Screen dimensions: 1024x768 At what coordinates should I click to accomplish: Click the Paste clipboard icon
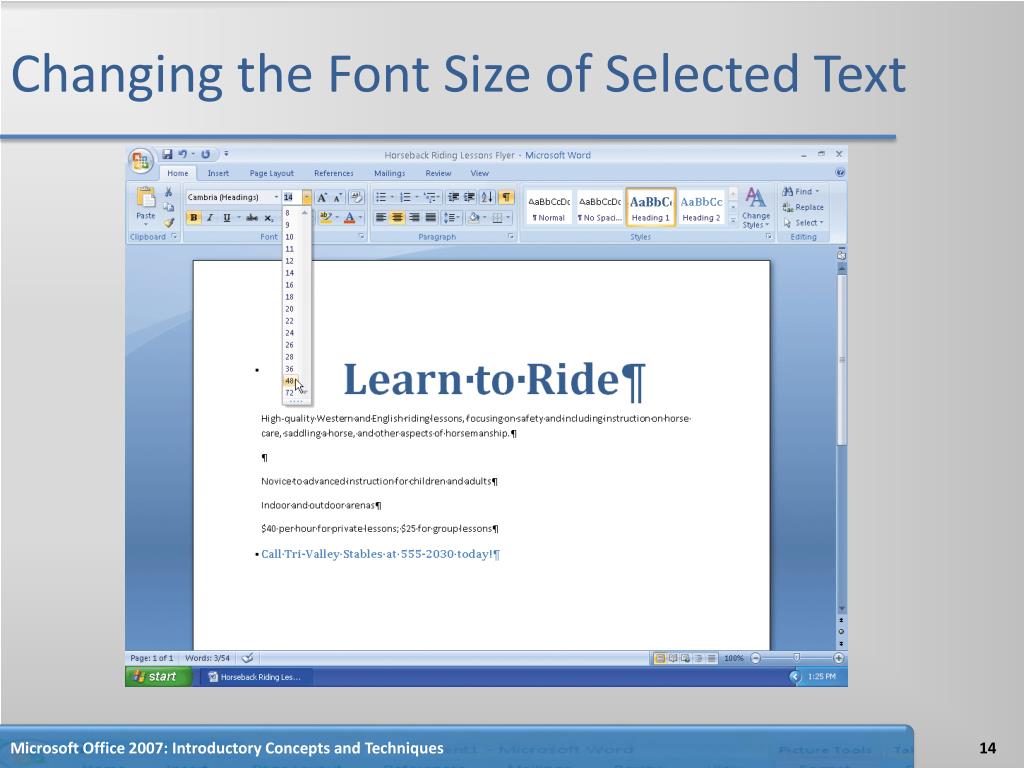pyautogui.click(x=146, y=197)
